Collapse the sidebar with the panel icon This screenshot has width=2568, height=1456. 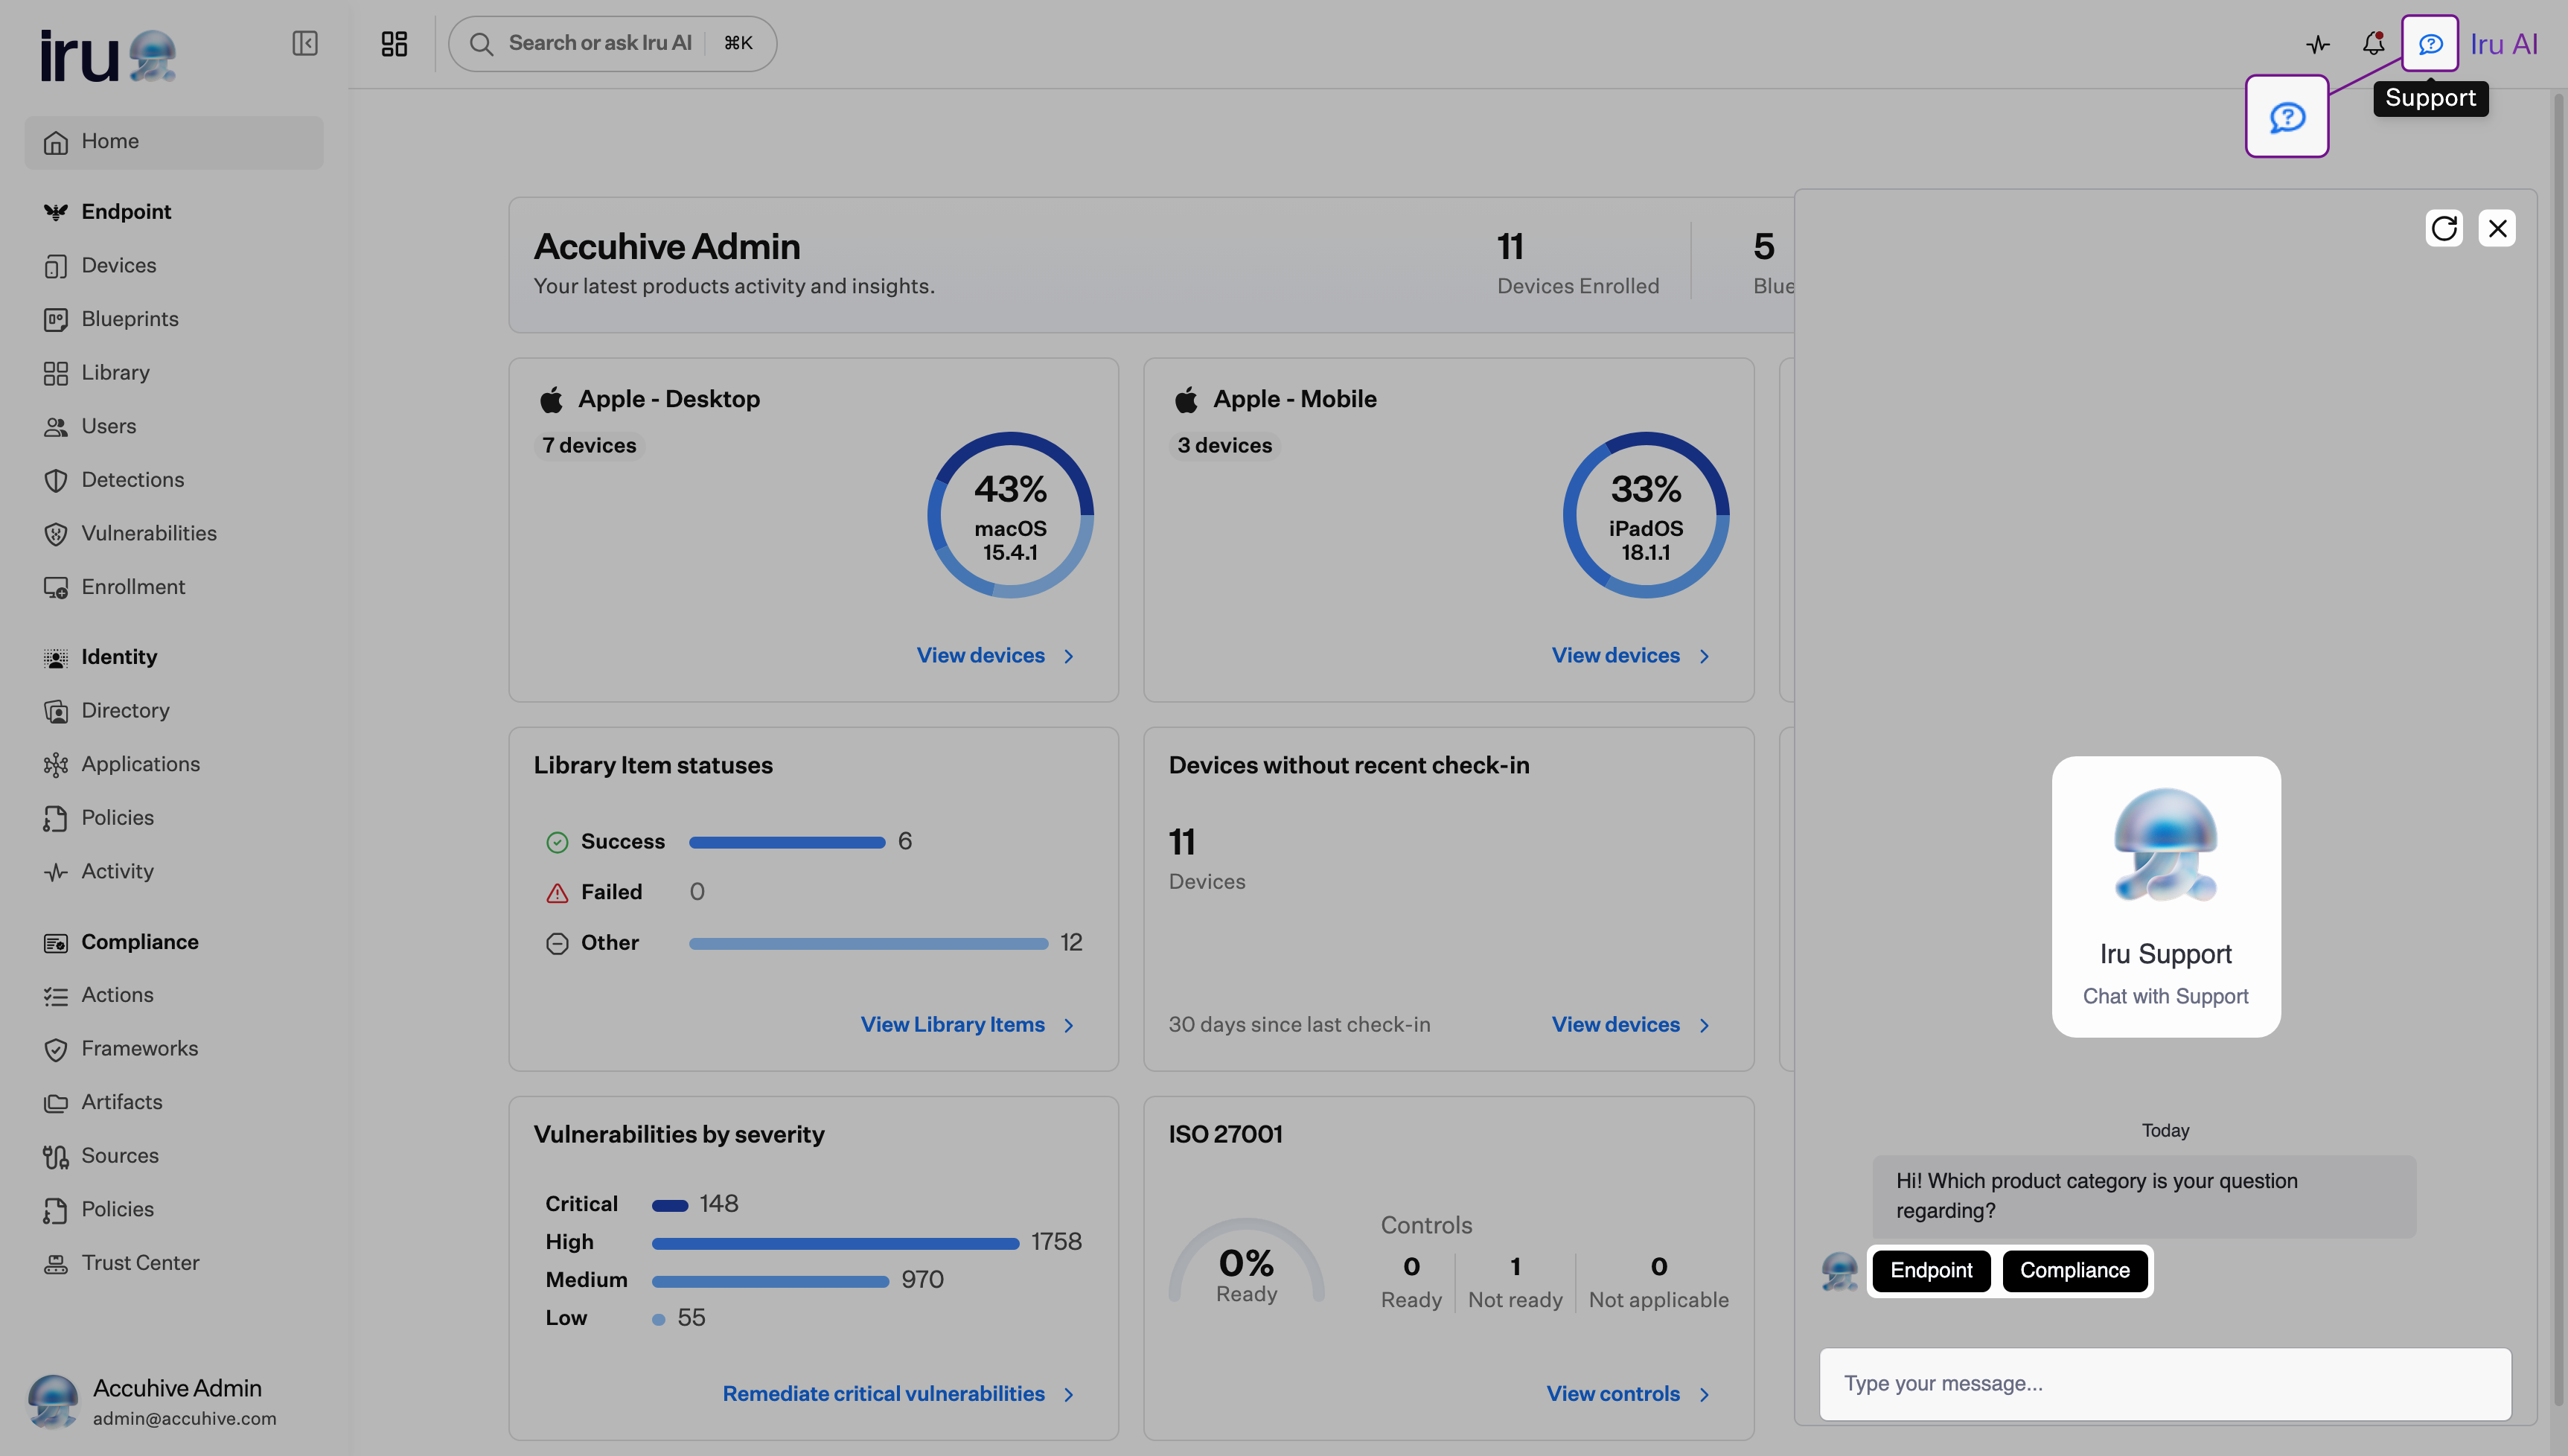[305, 43]
